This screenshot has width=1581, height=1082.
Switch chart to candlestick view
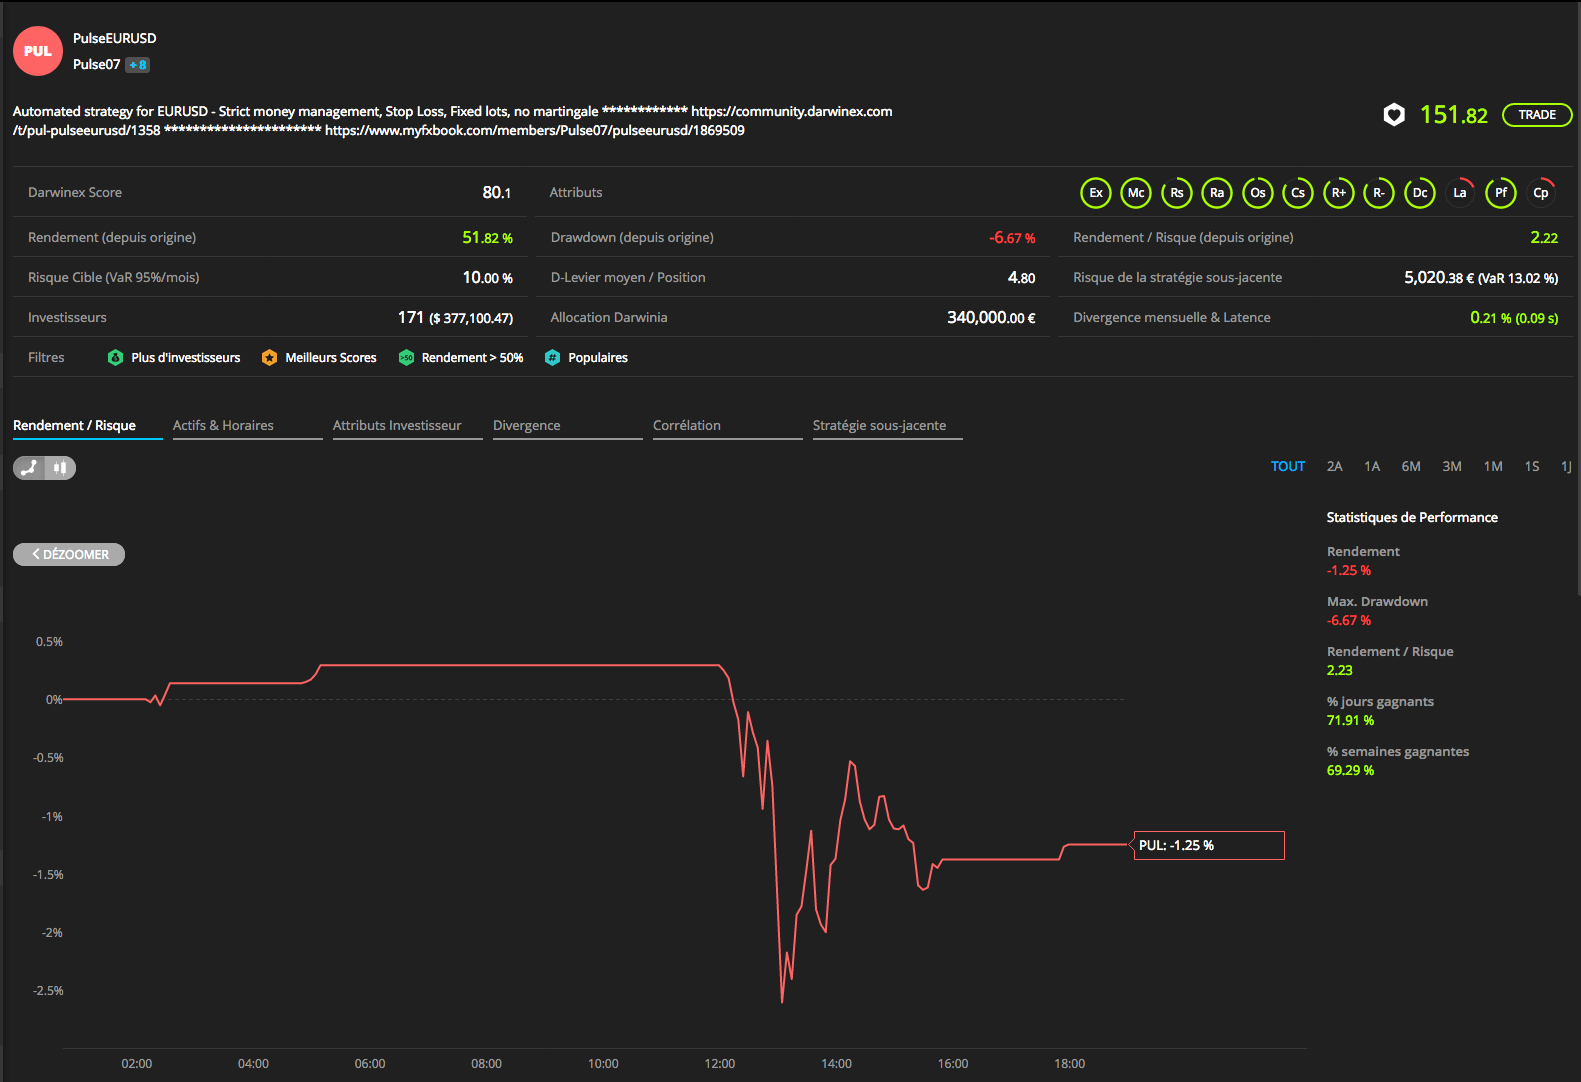click(x=60, y=467)
